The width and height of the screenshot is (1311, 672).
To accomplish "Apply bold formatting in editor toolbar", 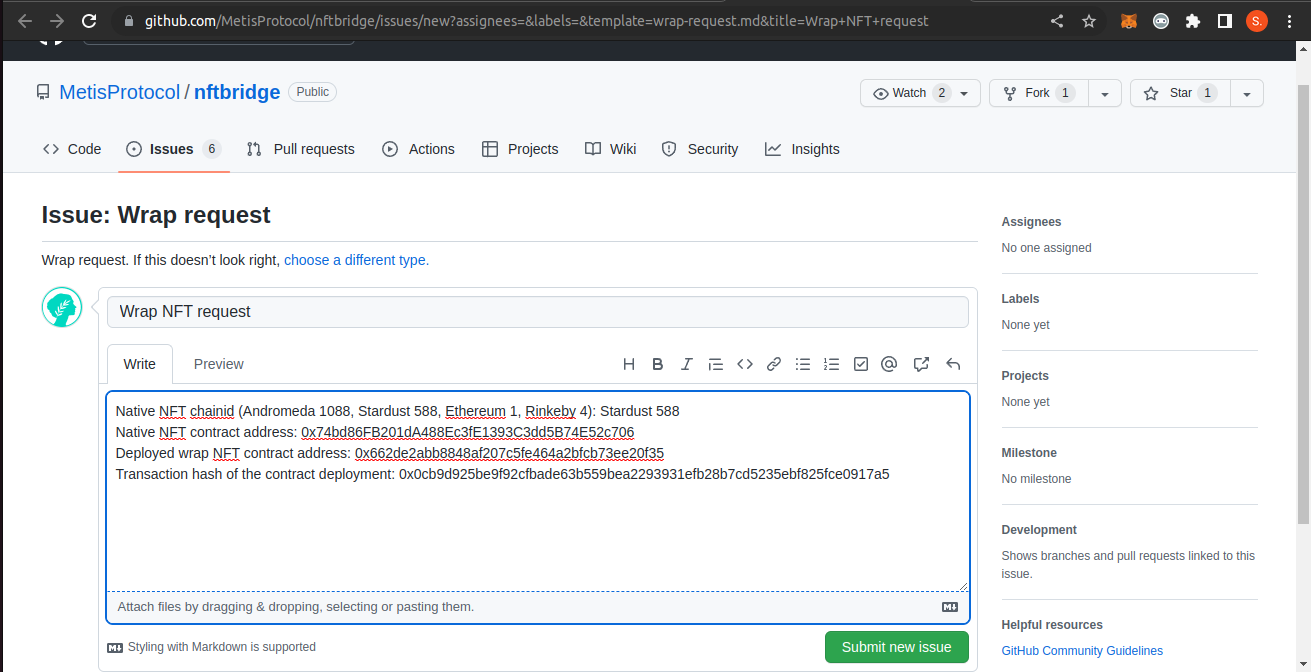I will [x=658, y=364].
